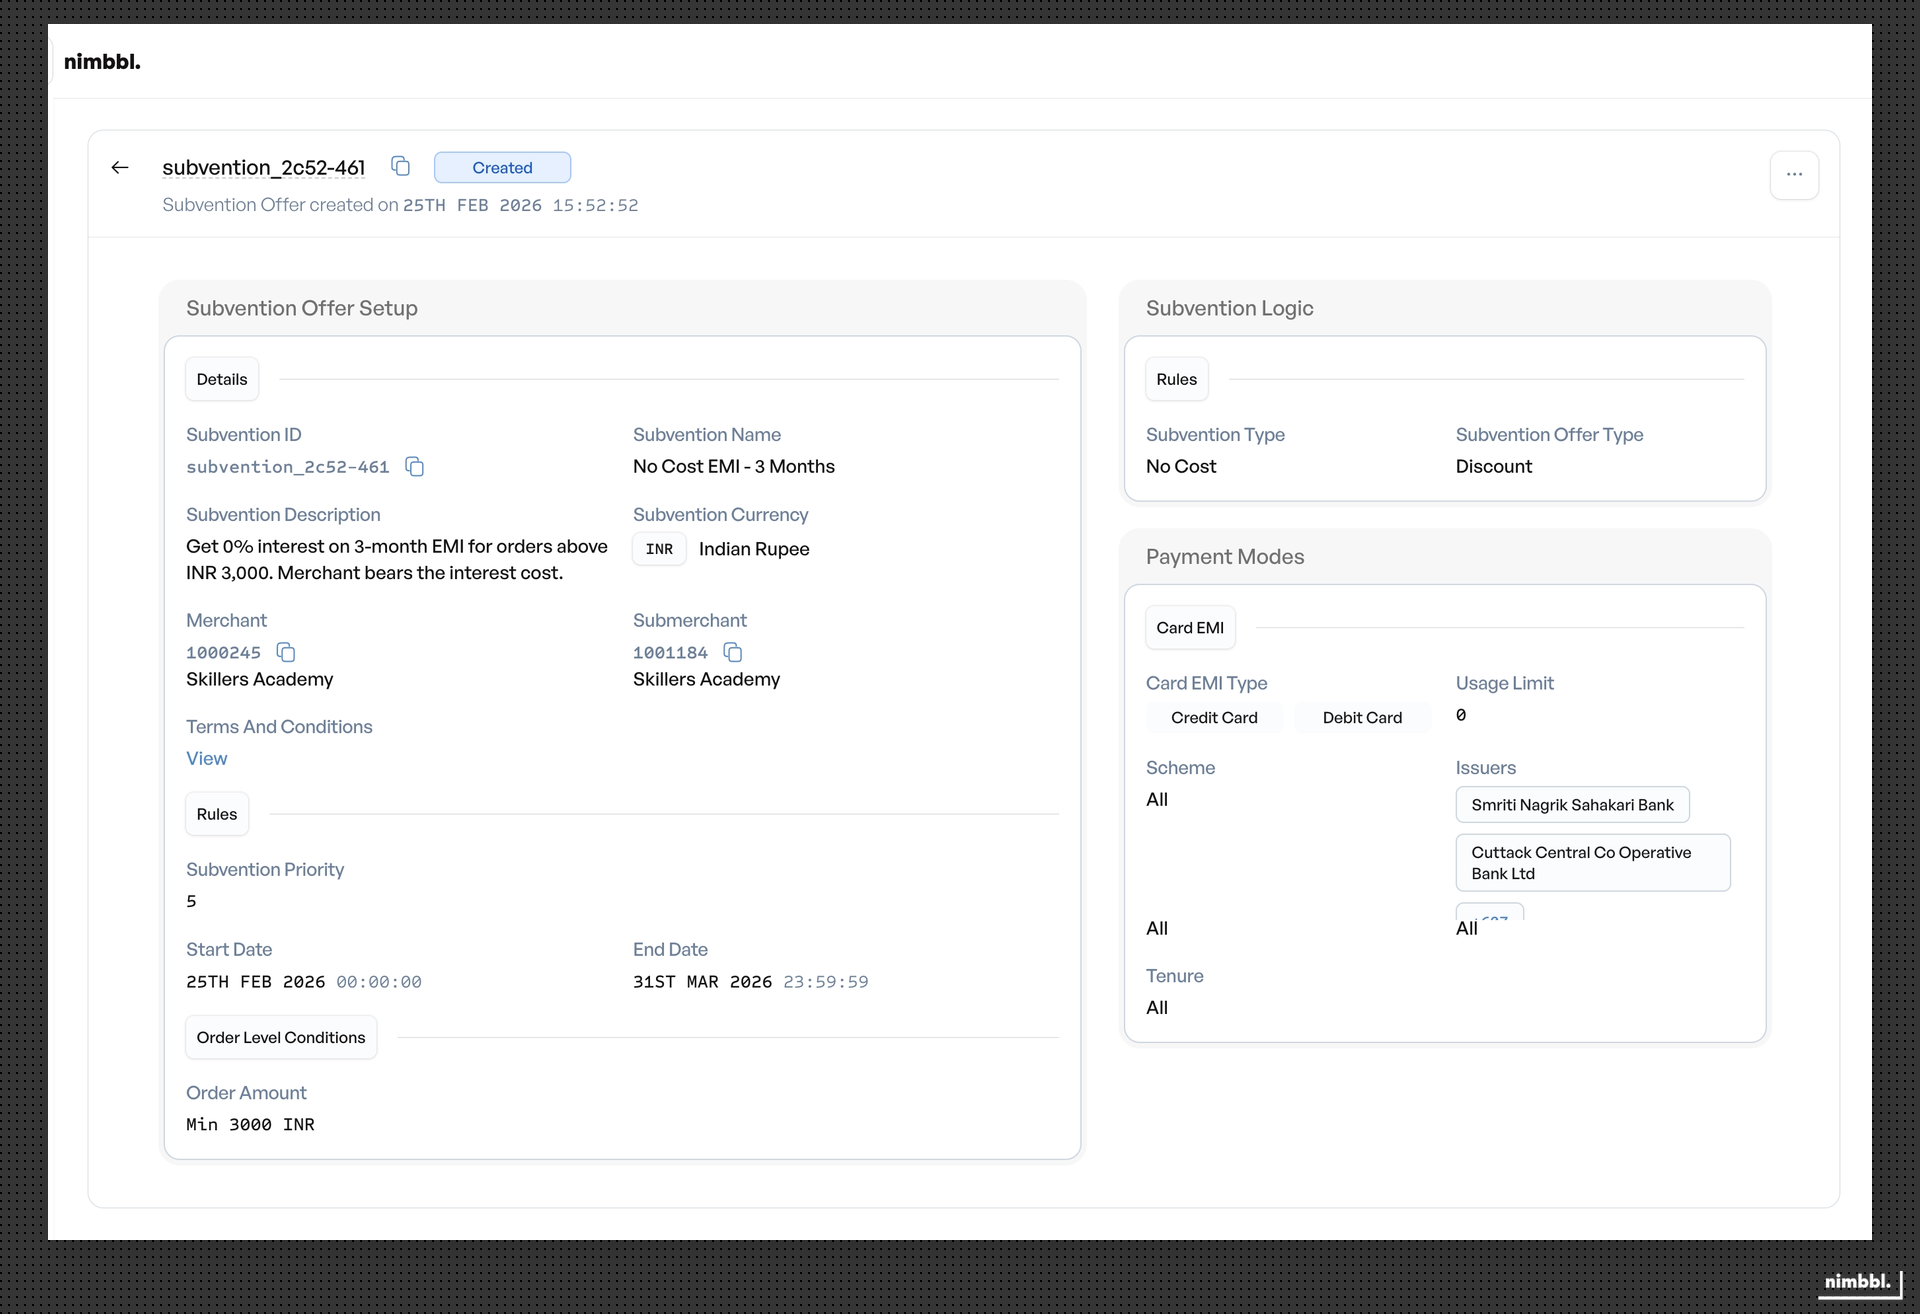The image size is (1920, 1314).
Task: View the Terms And Conditions link
Action: point(206,759)
